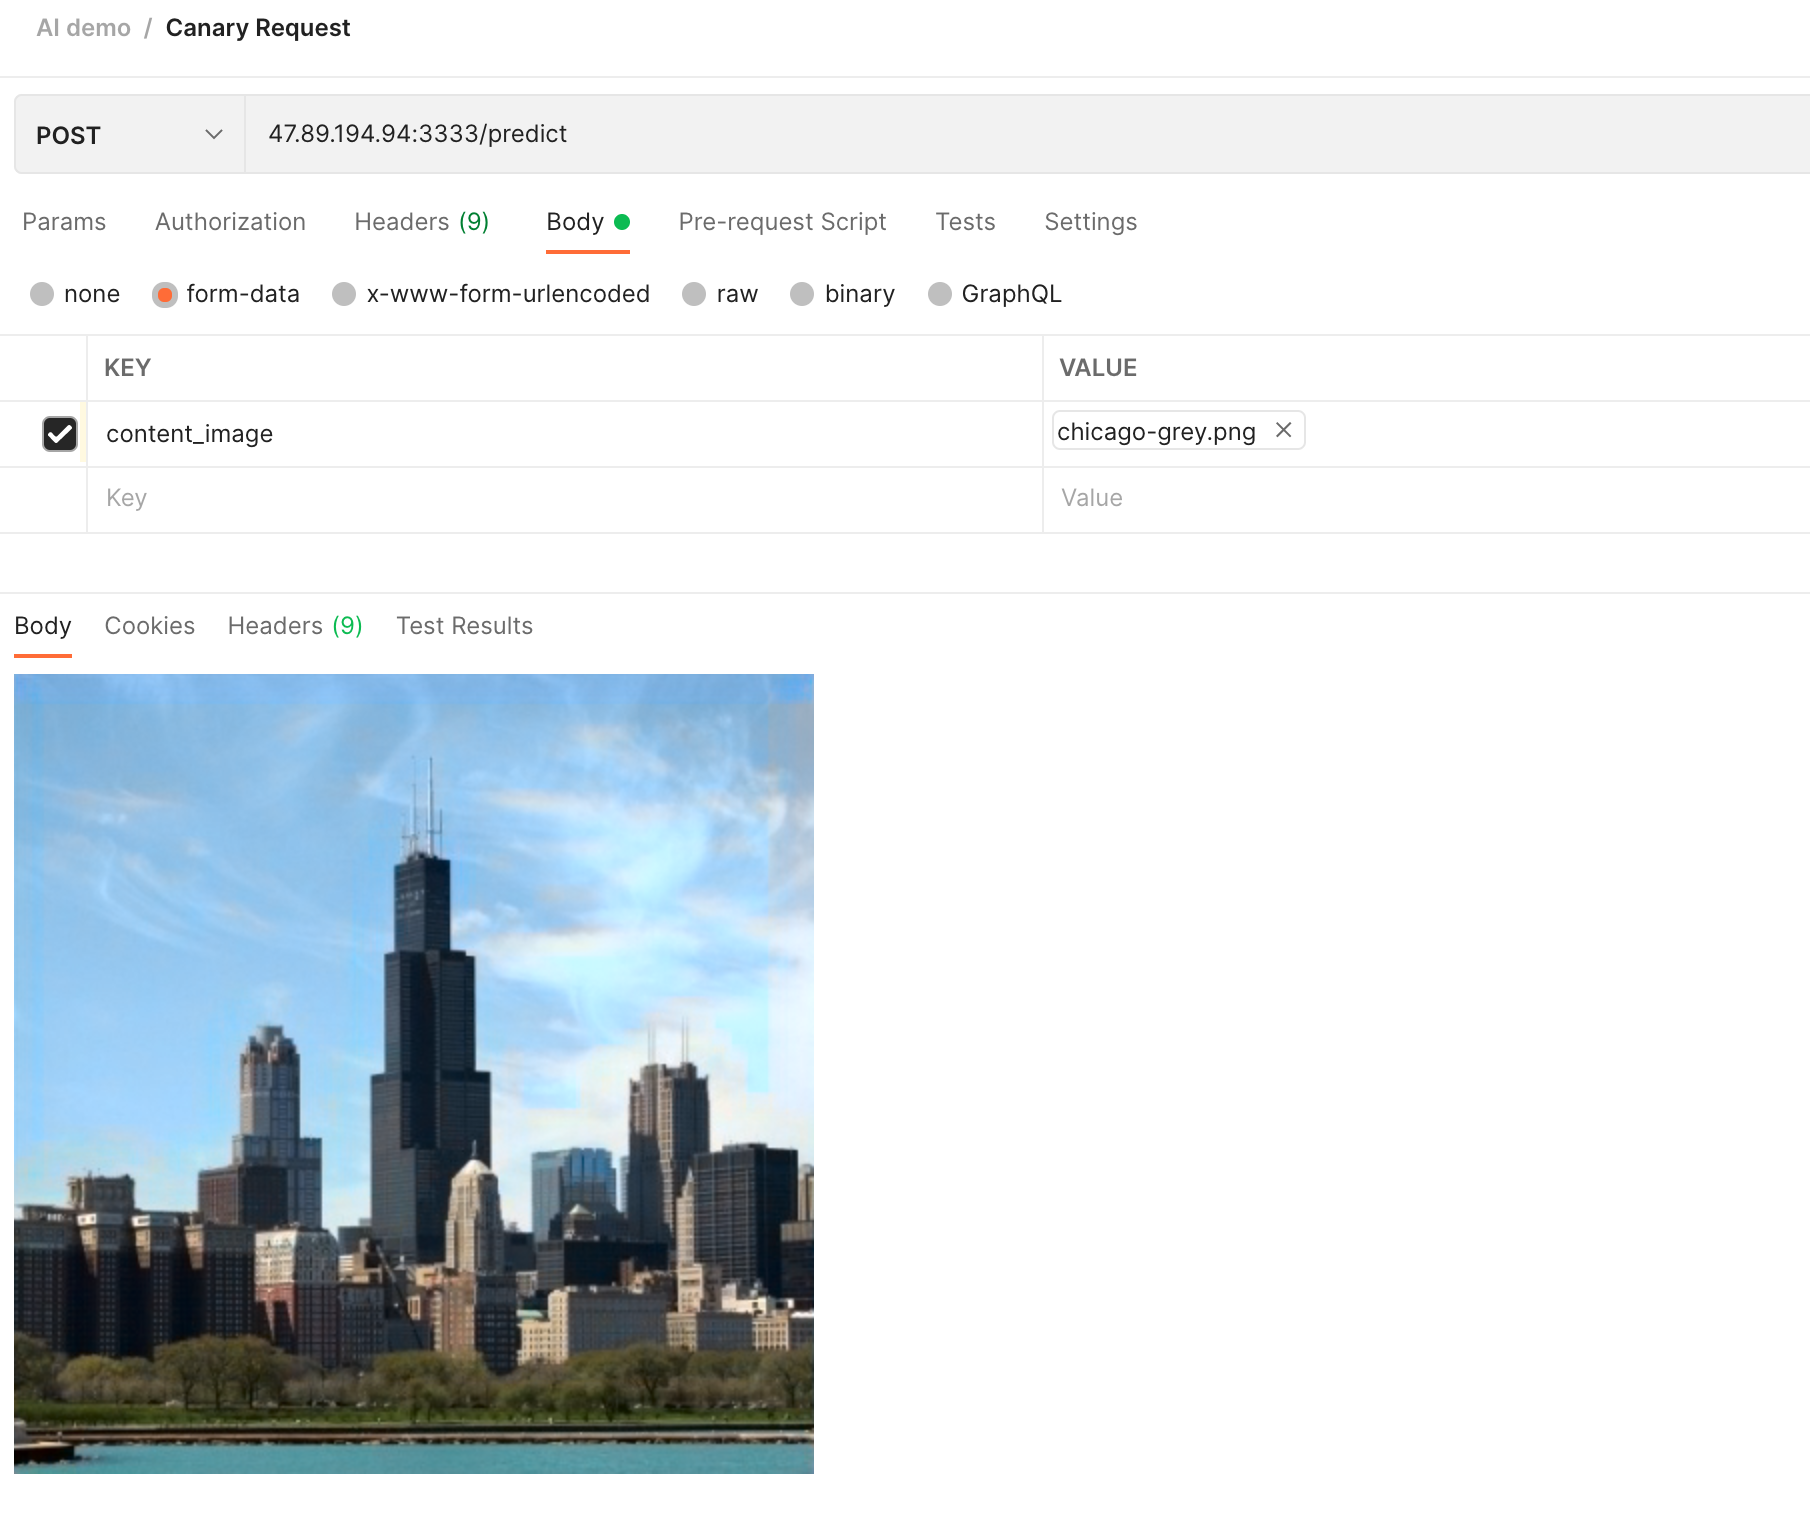This screenshot has width=1810, height=1528.
Task: Uncheck the content_image row checkbox
Action: [x=60, y=434]
